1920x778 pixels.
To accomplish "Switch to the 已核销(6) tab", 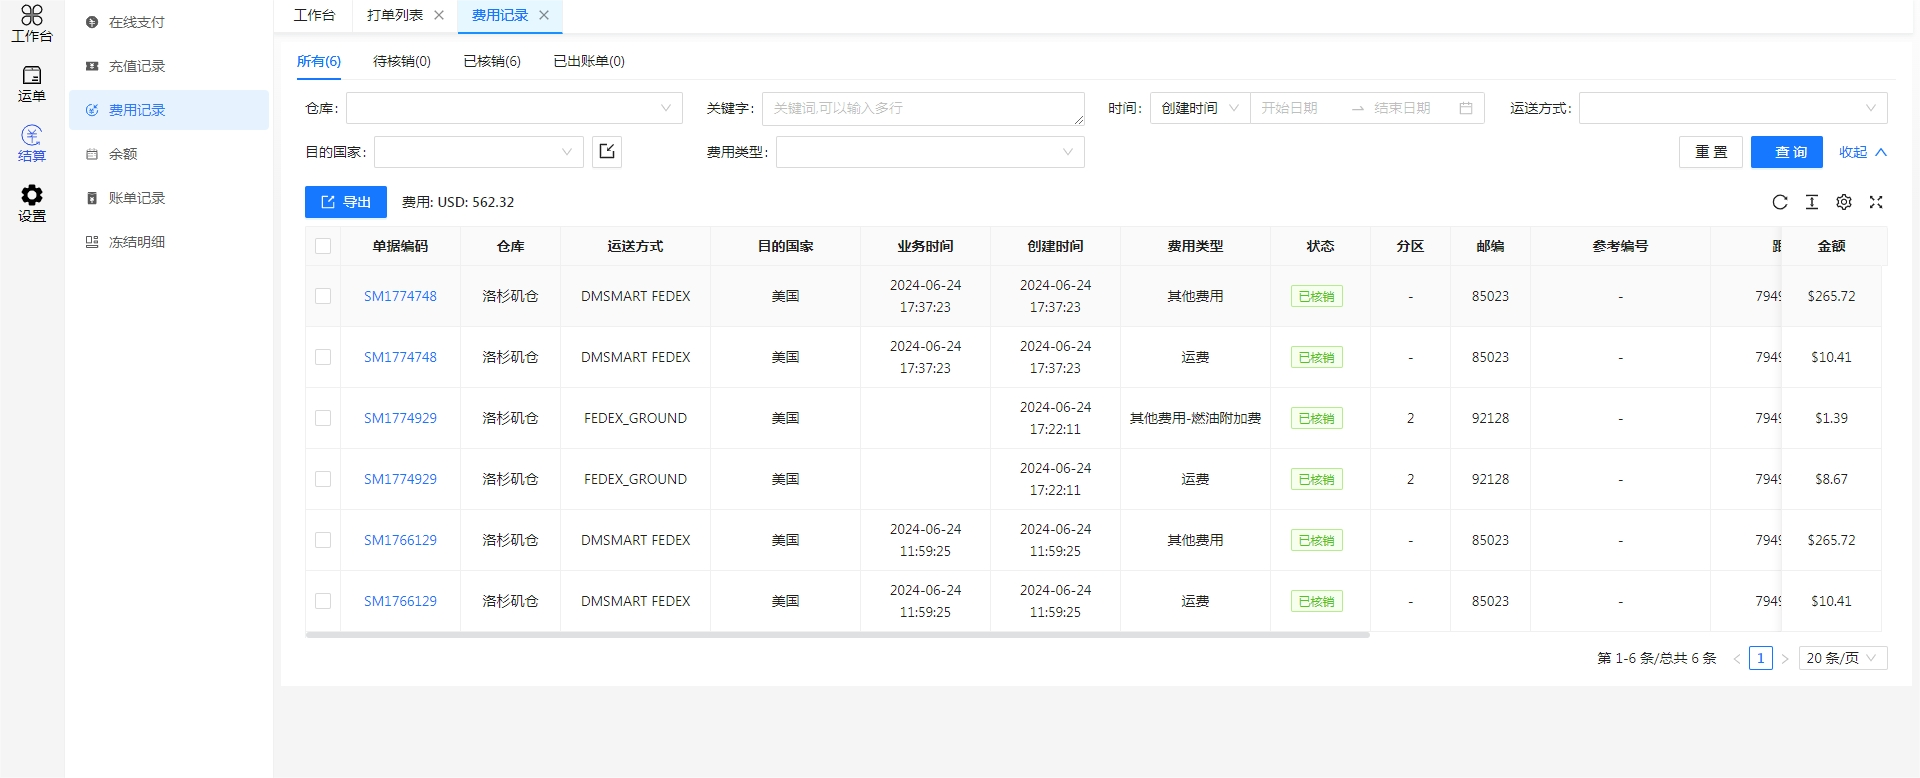I will coord(492,61).
